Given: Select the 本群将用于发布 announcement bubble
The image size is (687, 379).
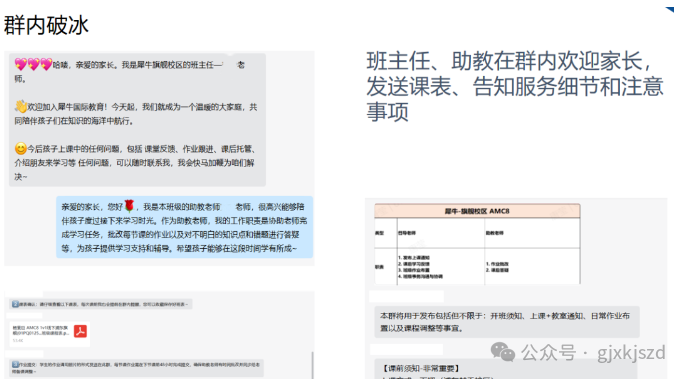Looking at the screenshot, I should click(507, 322).
